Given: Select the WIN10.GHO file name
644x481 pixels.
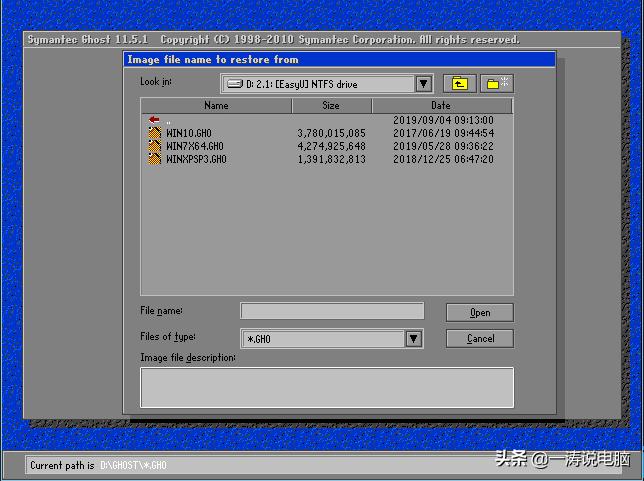Looking at the screenshot, I should coord(189,133).
